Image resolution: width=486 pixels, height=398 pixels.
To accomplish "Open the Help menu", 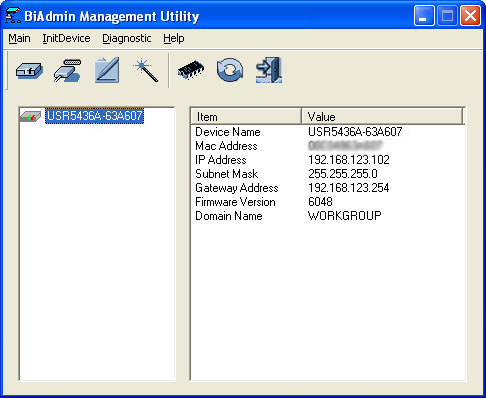I will (x=174, y=39).
